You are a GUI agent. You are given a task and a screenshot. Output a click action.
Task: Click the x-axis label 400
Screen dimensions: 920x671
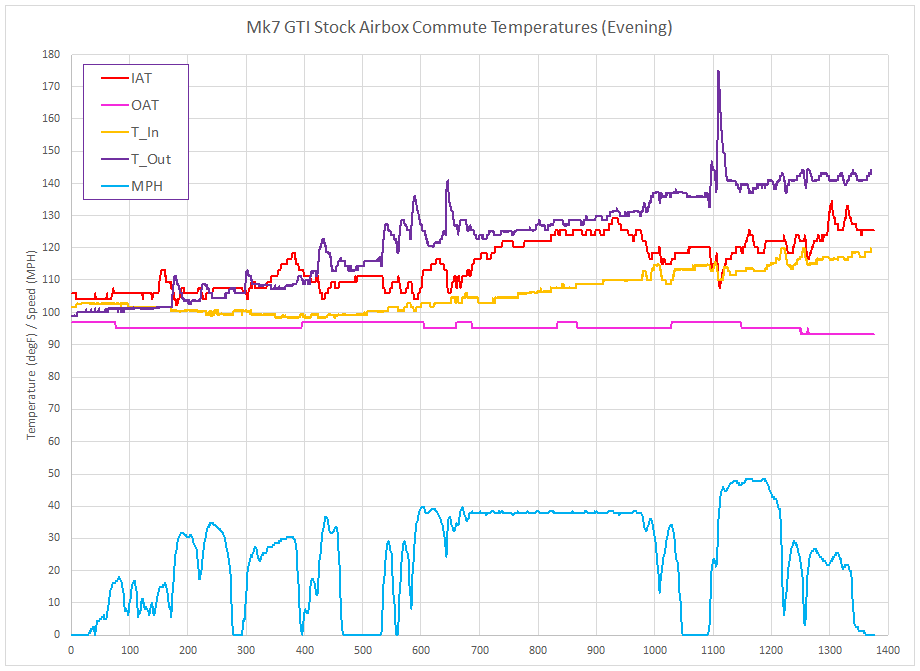pos(305,650)
